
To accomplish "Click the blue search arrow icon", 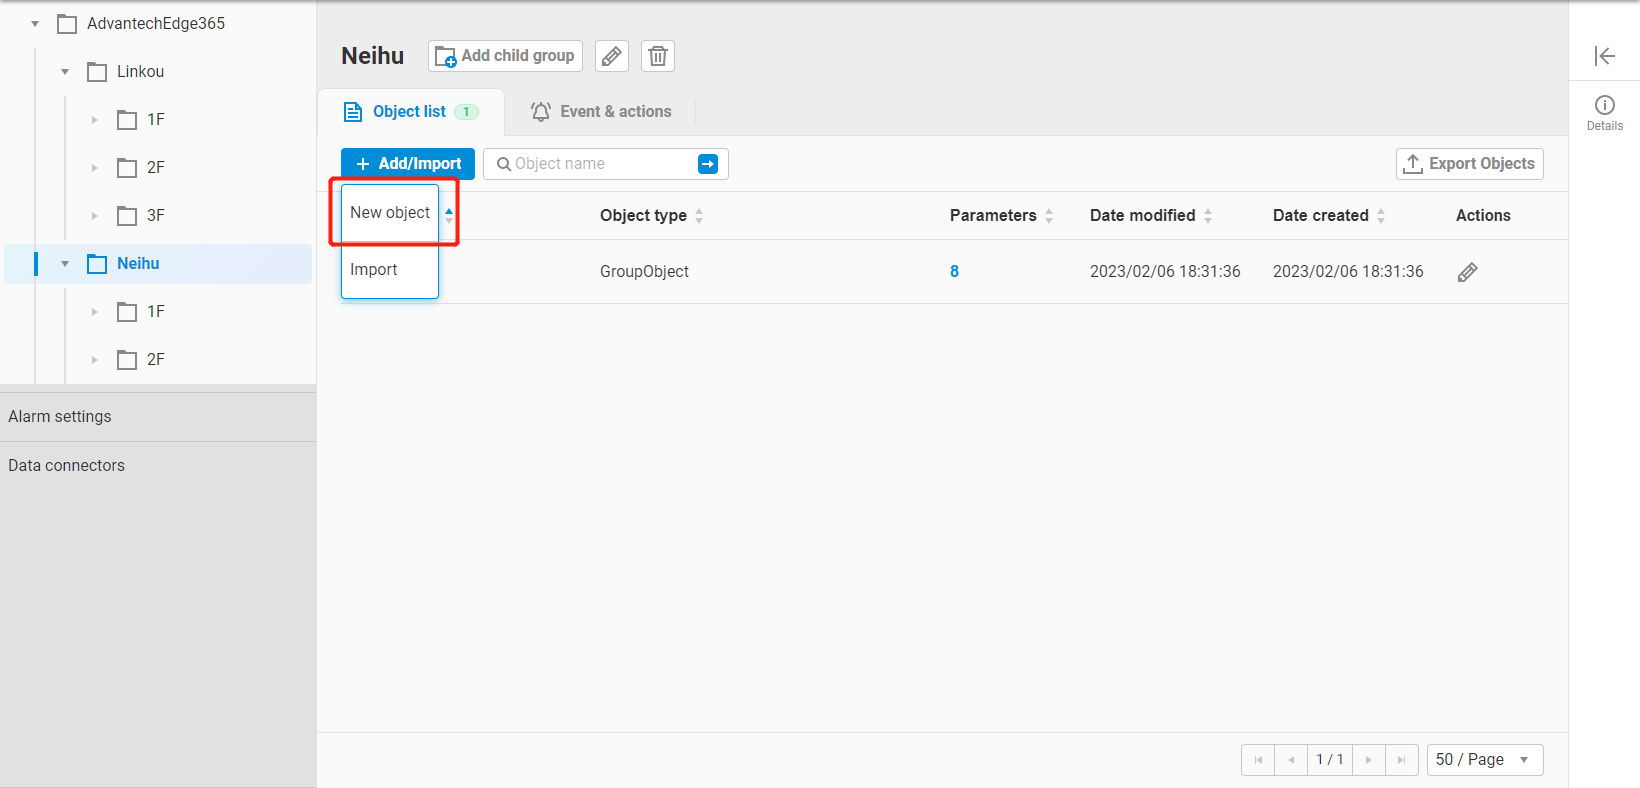I will click(x=707, y=164).
